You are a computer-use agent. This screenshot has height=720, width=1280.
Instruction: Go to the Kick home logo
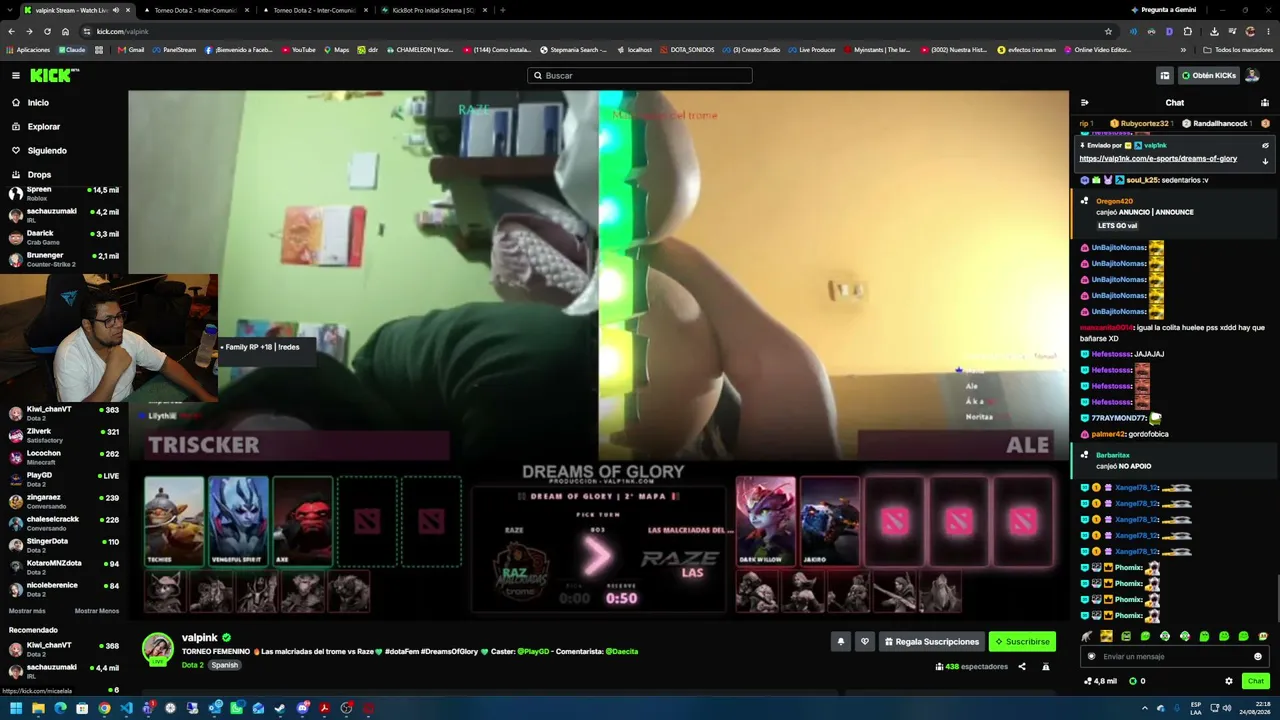[54, 75]
